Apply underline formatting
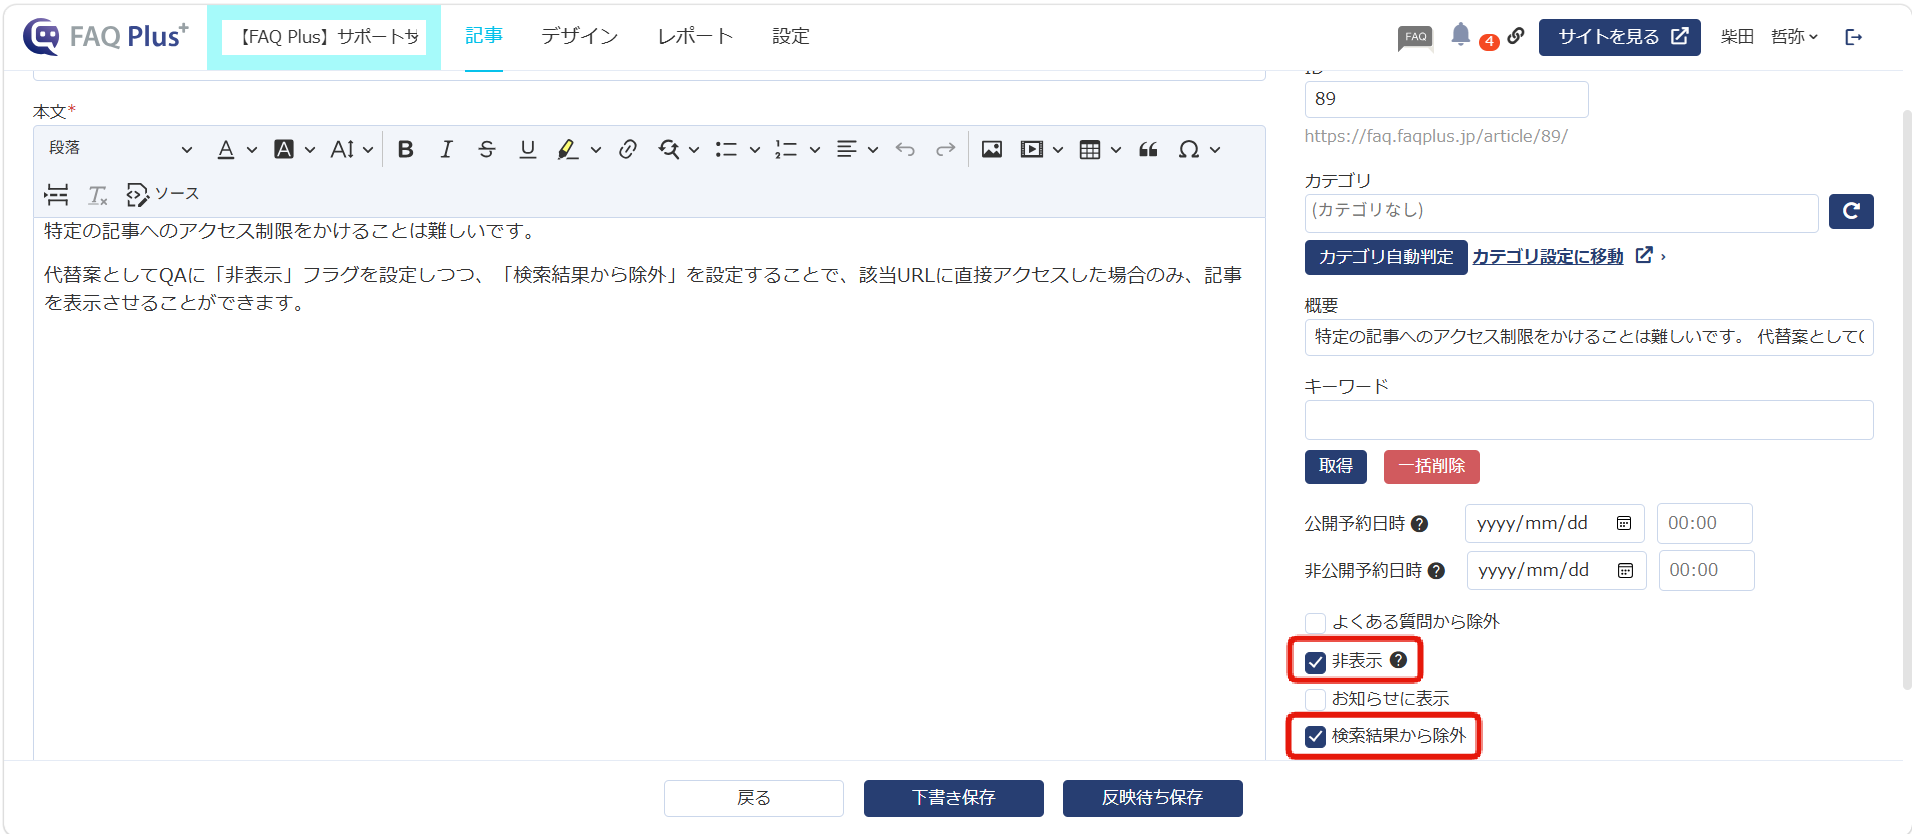This screenshot has height=834, width=1912. (x=528, y=150)
